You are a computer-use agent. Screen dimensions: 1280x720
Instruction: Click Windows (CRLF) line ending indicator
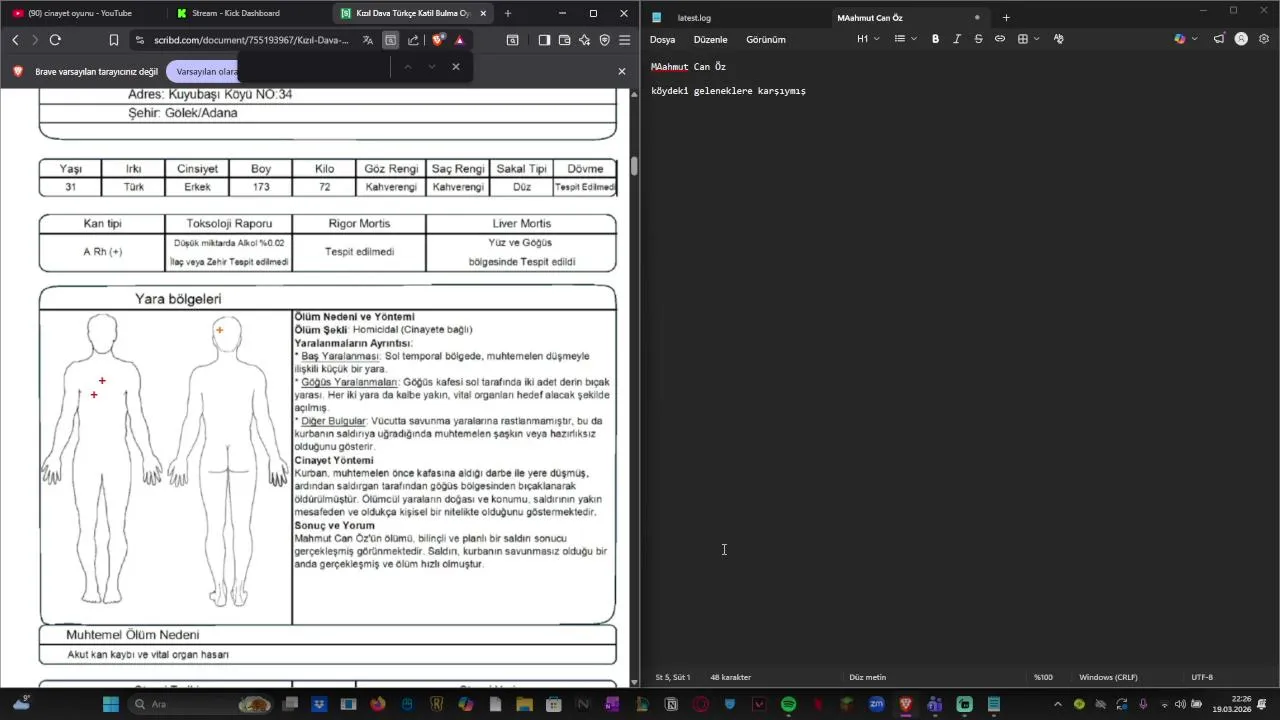click(1108, 677)
